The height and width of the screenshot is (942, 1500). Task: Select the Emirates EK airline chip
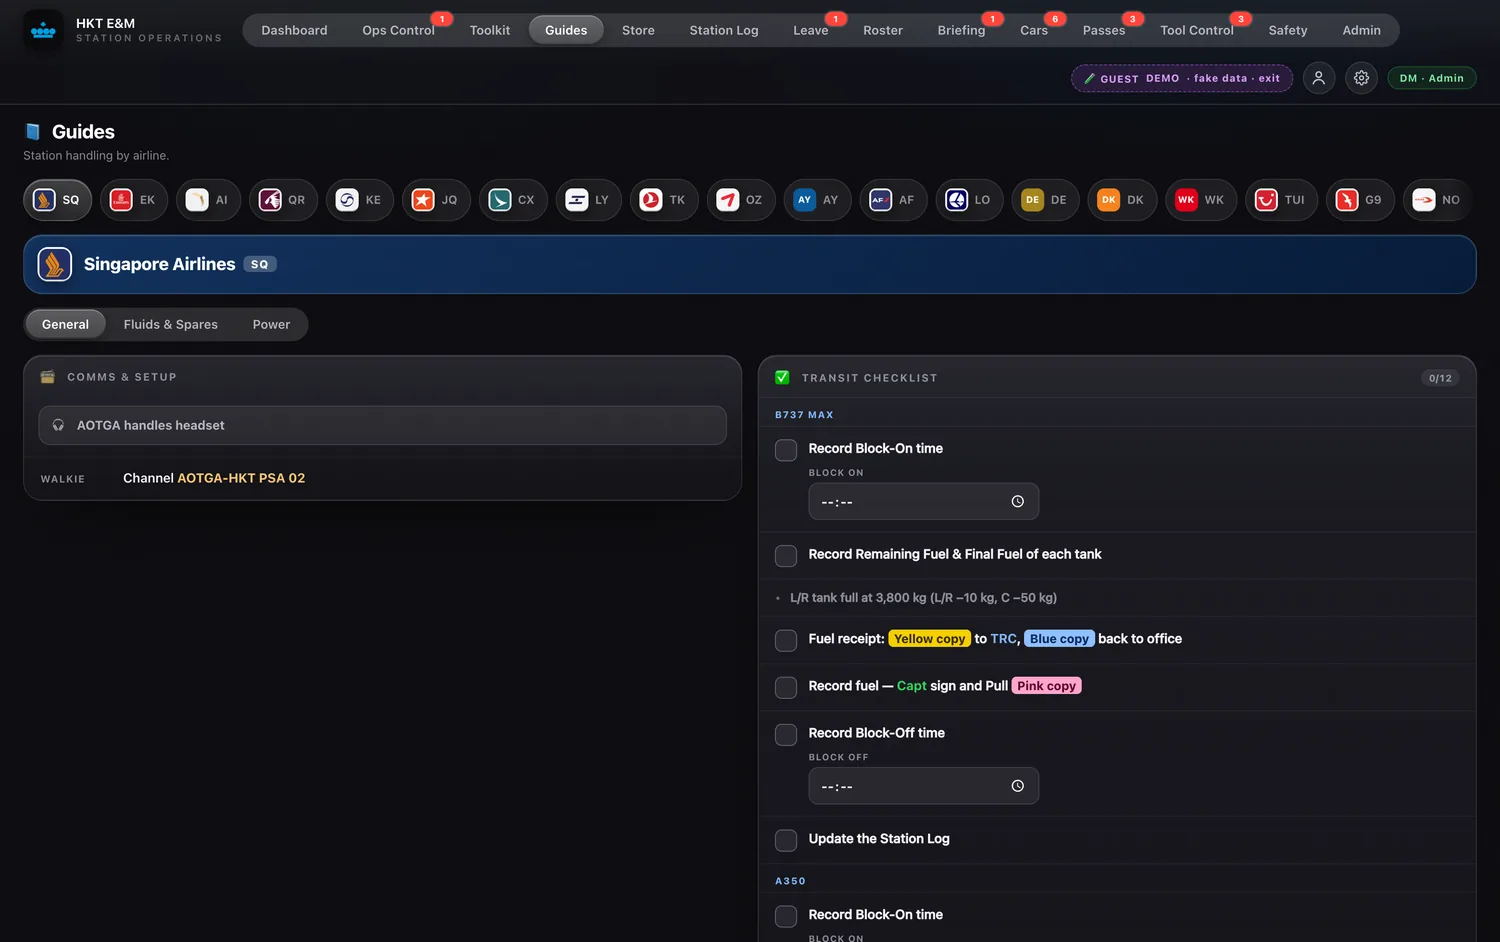(x=134, y=200)
